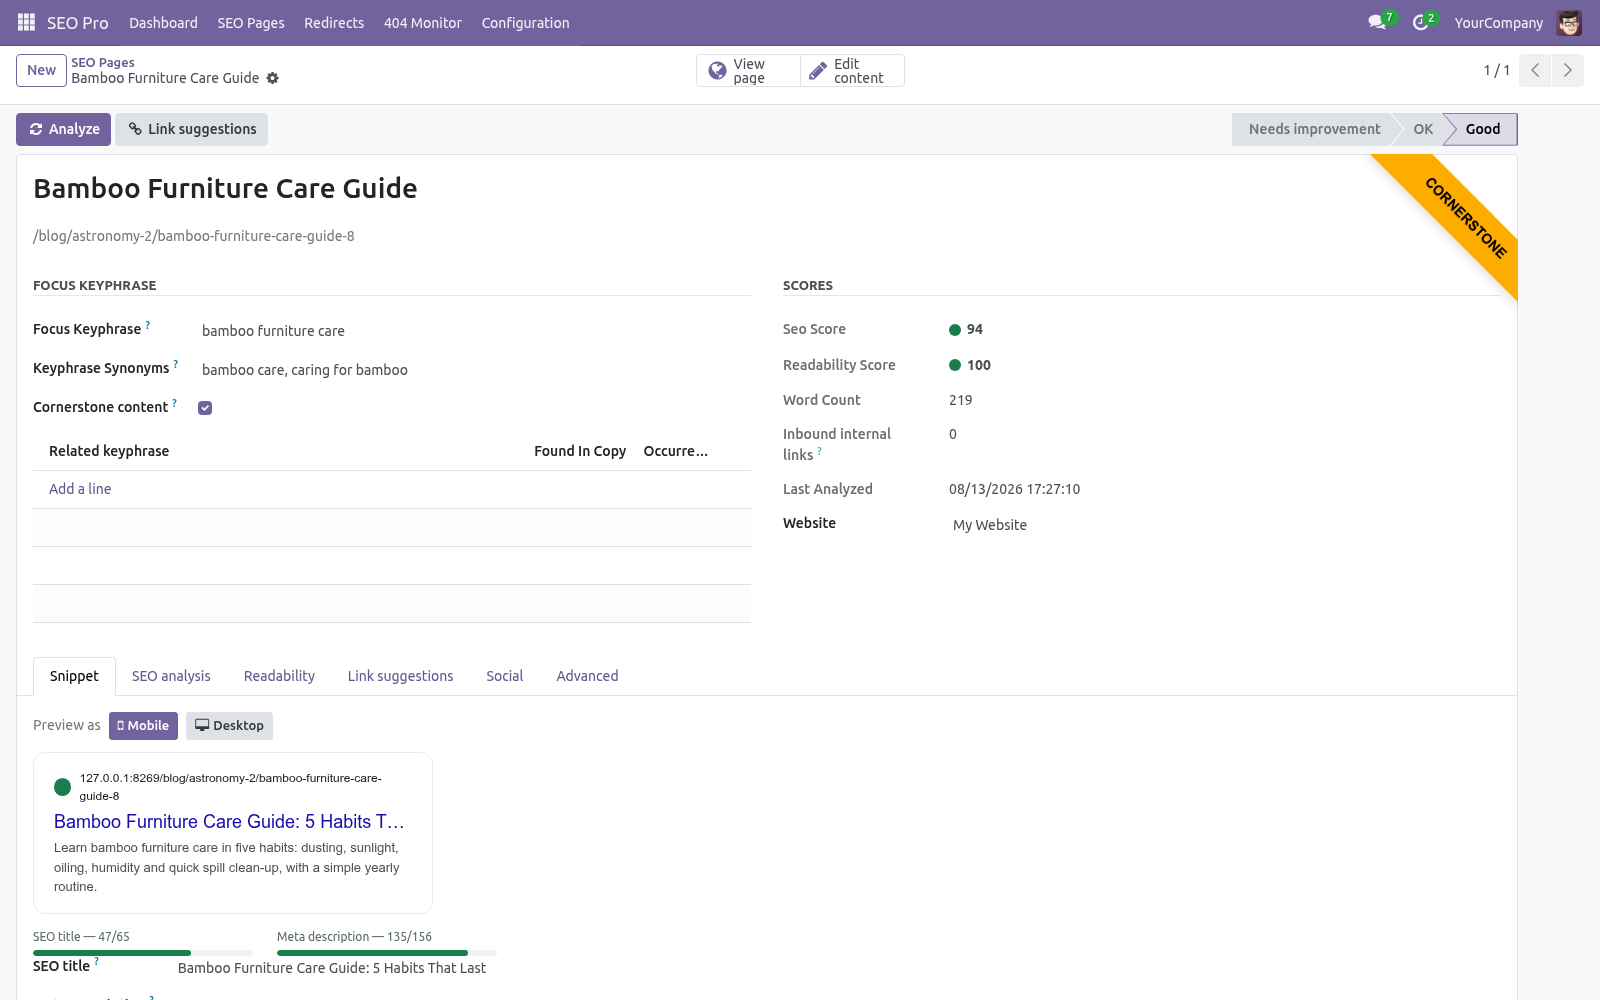Switch preview to Mobile
Screen dimensions: 1600x1000
(143, 726)
